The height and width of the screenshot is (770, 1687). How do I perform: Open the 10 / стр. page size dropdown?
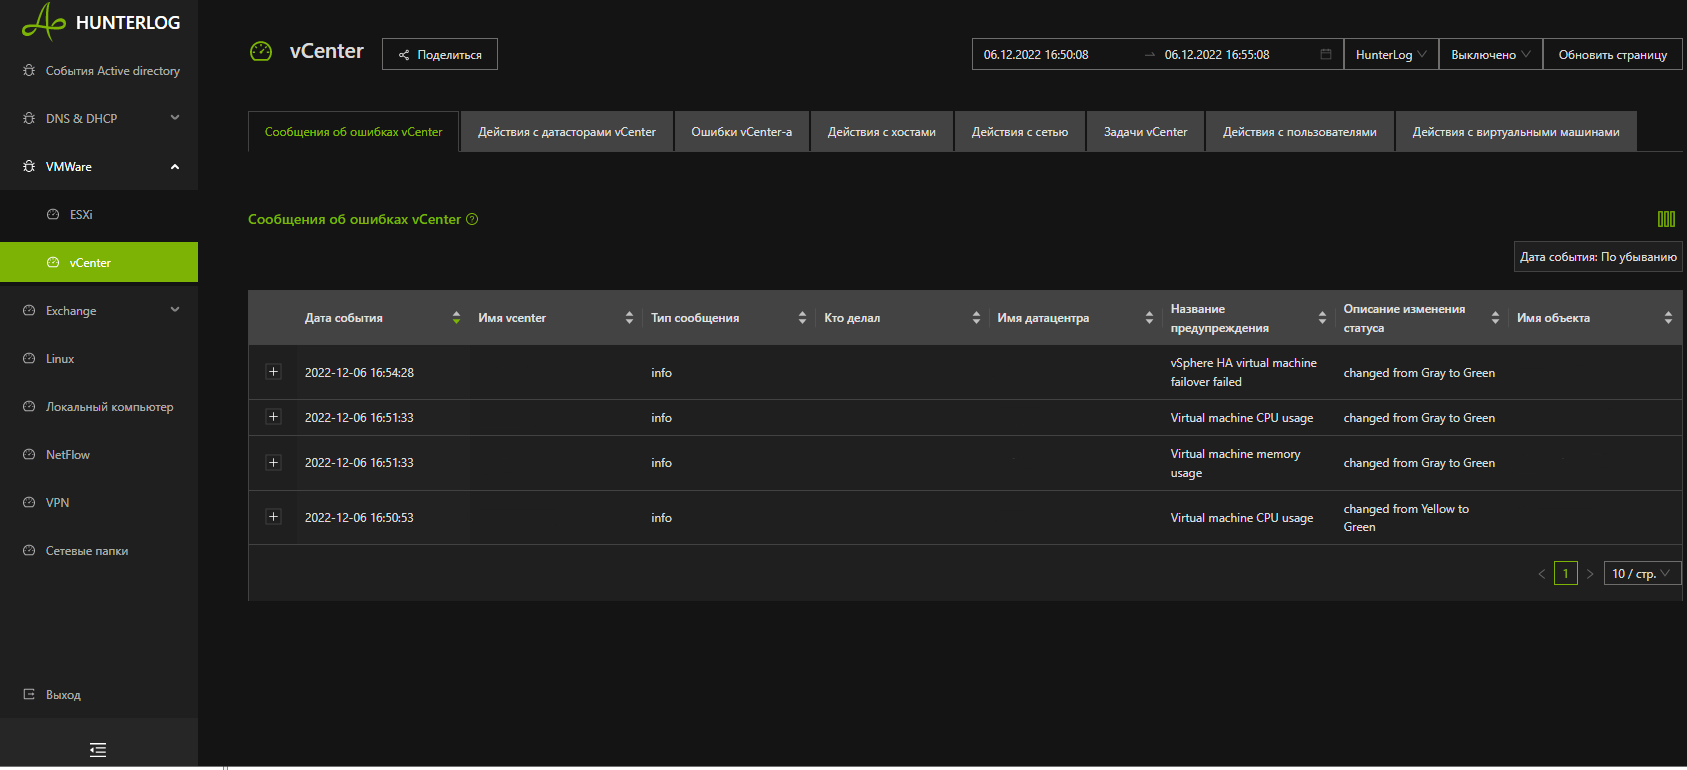click(x=1642, y=573)
